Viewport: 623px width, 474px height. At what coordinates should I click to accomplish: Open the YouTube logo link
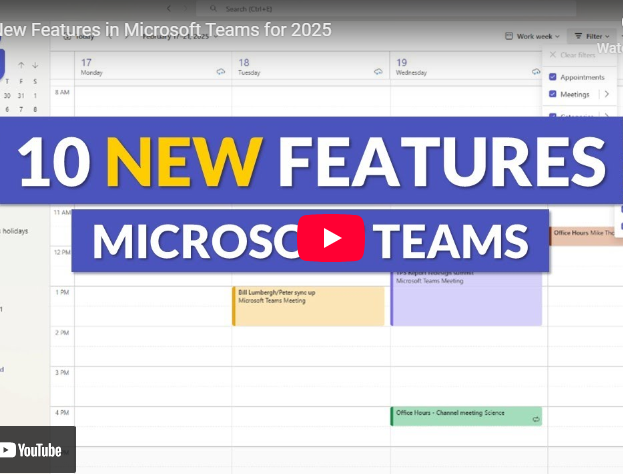click(31, 450)
